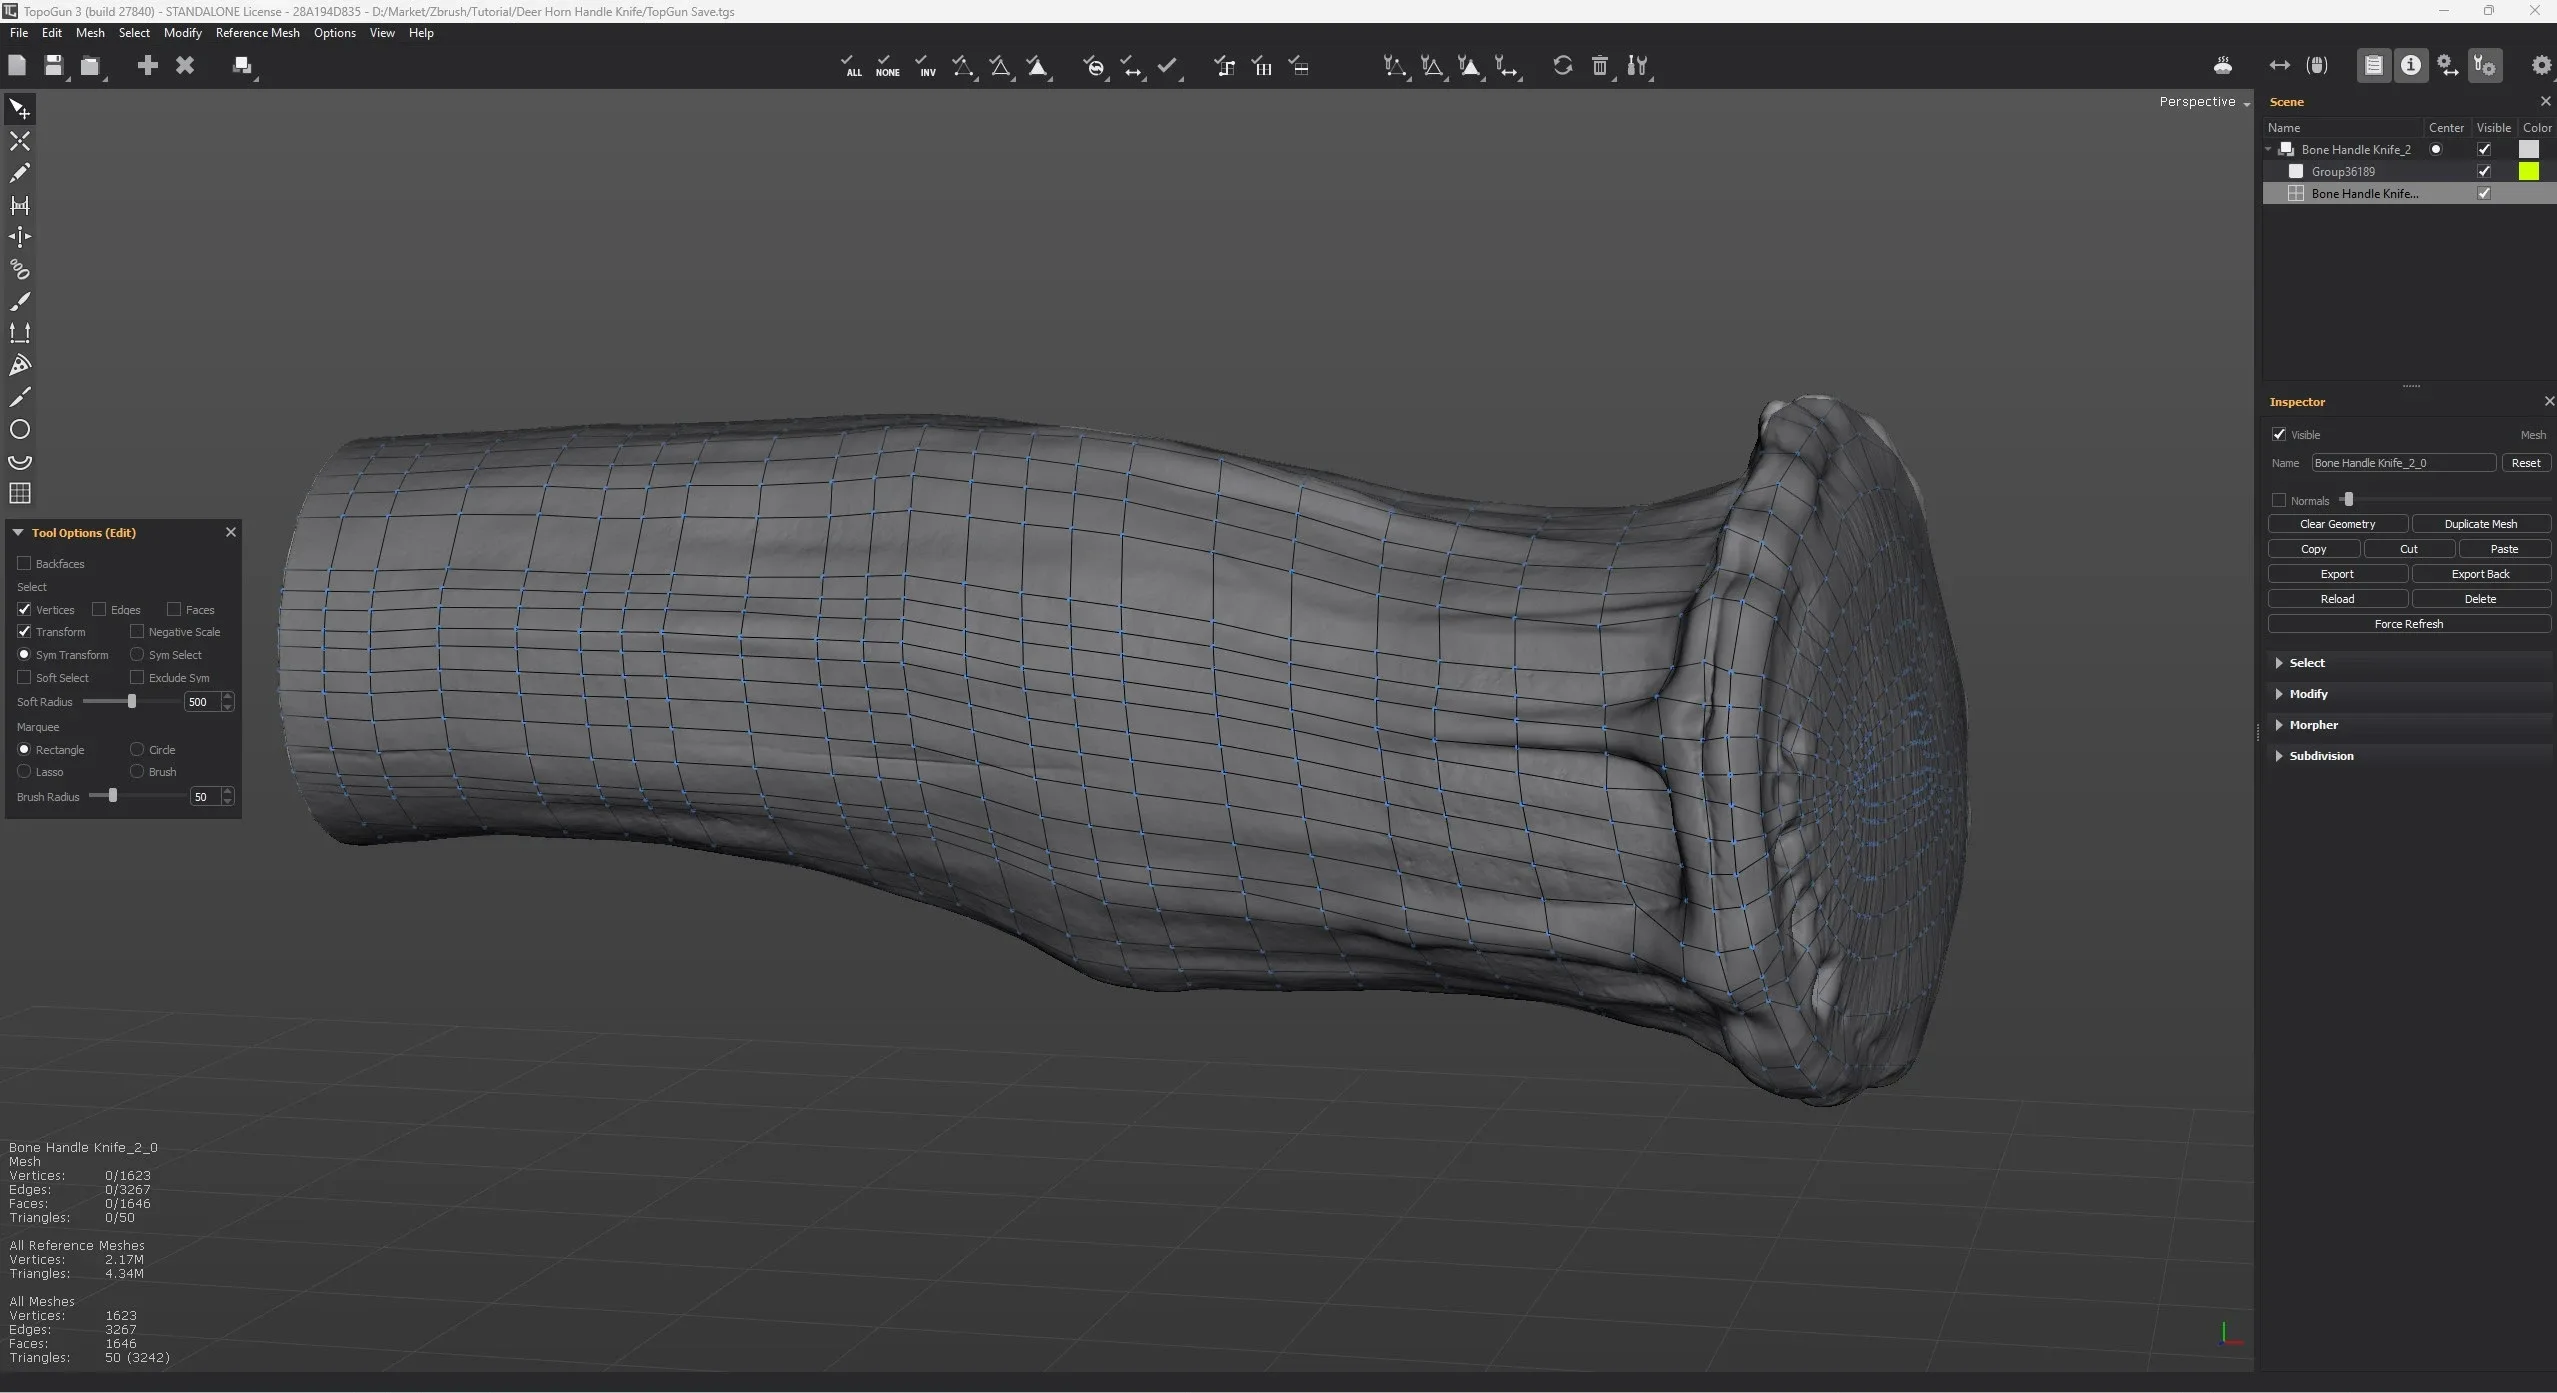The width and height of the screenshot is (2557, 1393).
Task: Click the save scene floppy icon
Action: [54, 66]
